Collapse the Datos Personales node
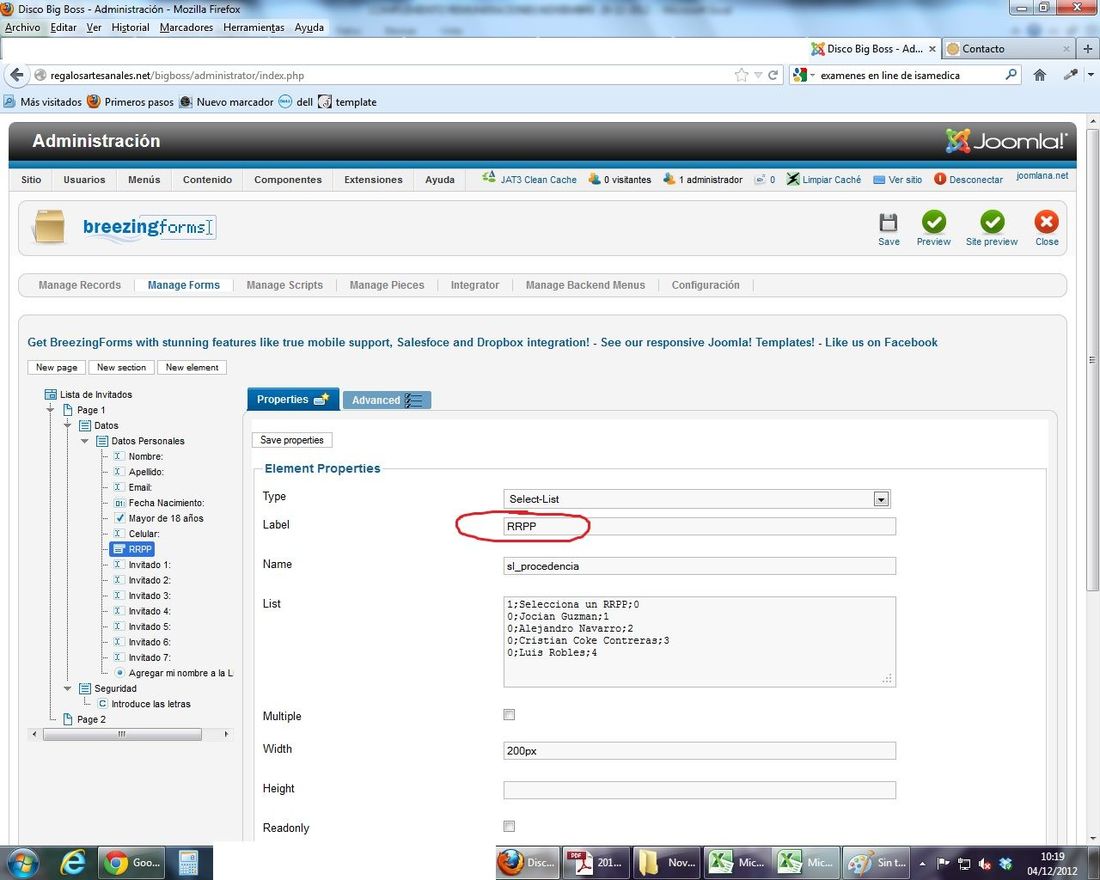This screenshot has width=1100, height=880. (x=84, y=441)
